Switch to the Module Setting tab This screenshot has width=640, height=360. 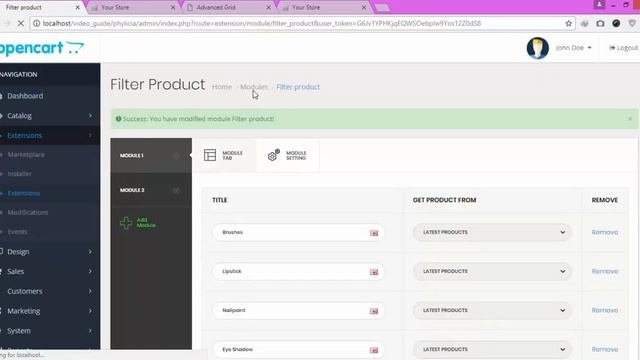[x=287, y=155]
